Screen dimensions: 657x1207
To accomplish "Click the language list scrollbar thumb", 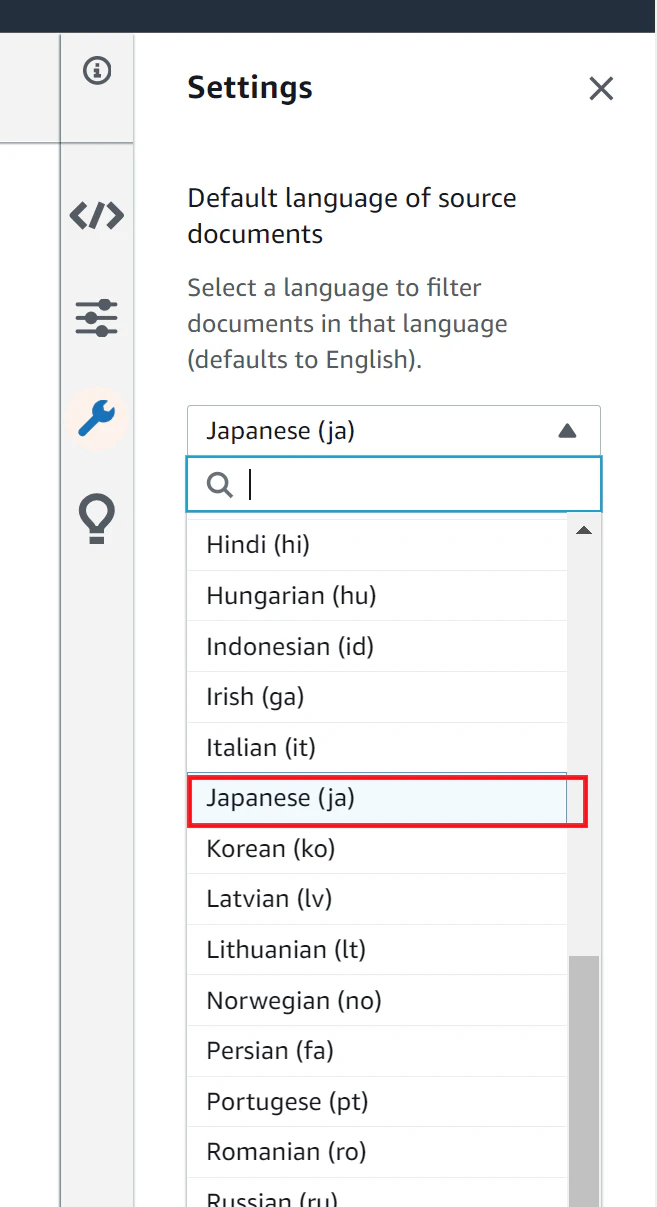I will [584, 1081].
